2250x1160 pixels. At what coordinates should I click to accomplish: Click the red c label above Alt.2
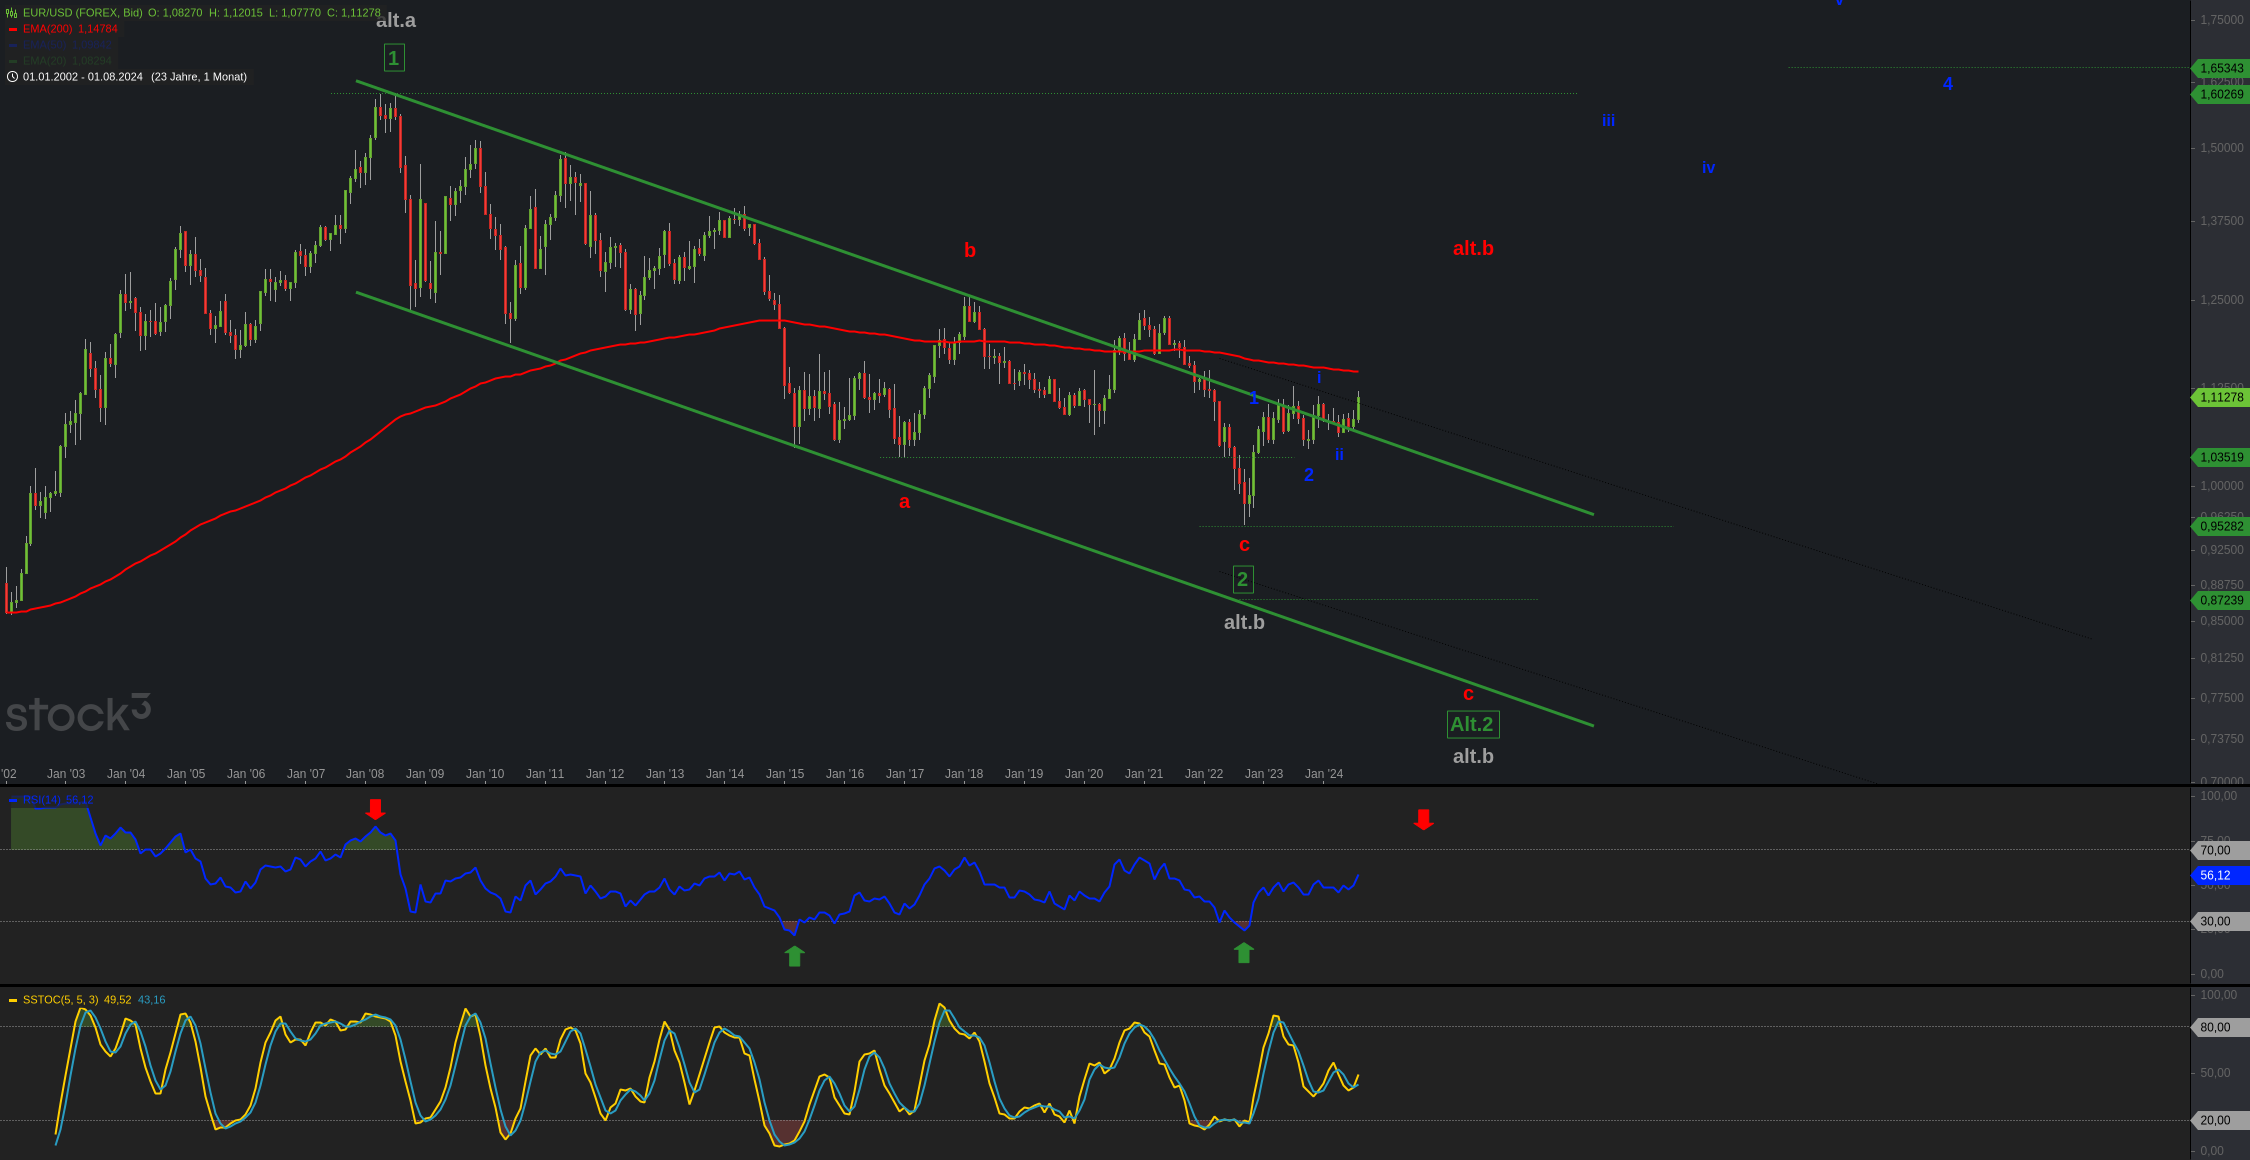[x=1468, y=694]
